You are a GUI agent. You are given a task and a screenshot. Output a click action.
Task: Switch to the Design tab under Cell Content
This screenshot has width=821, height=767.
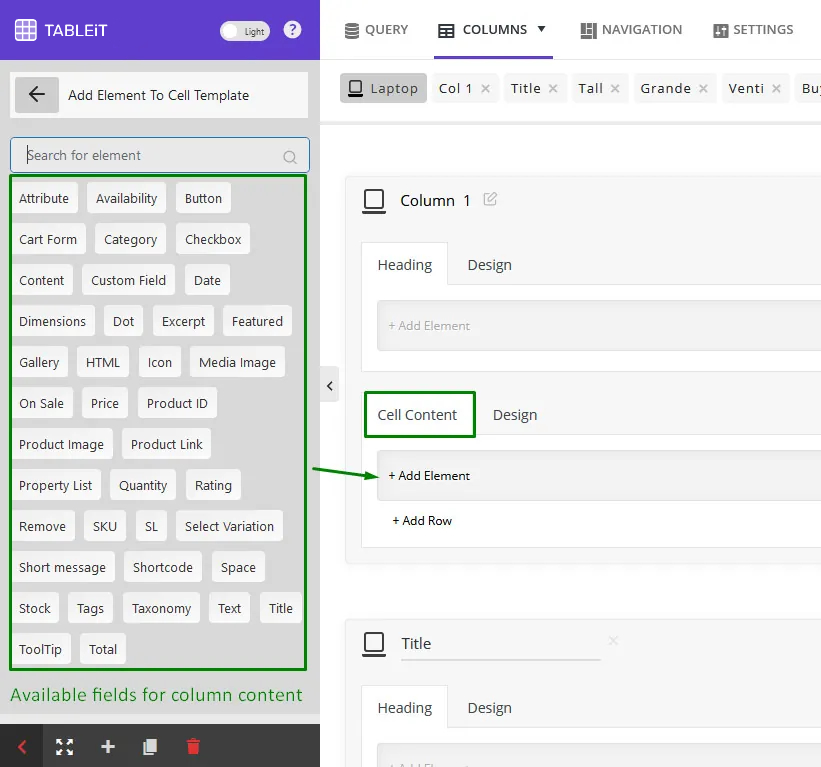click(515, 414)
